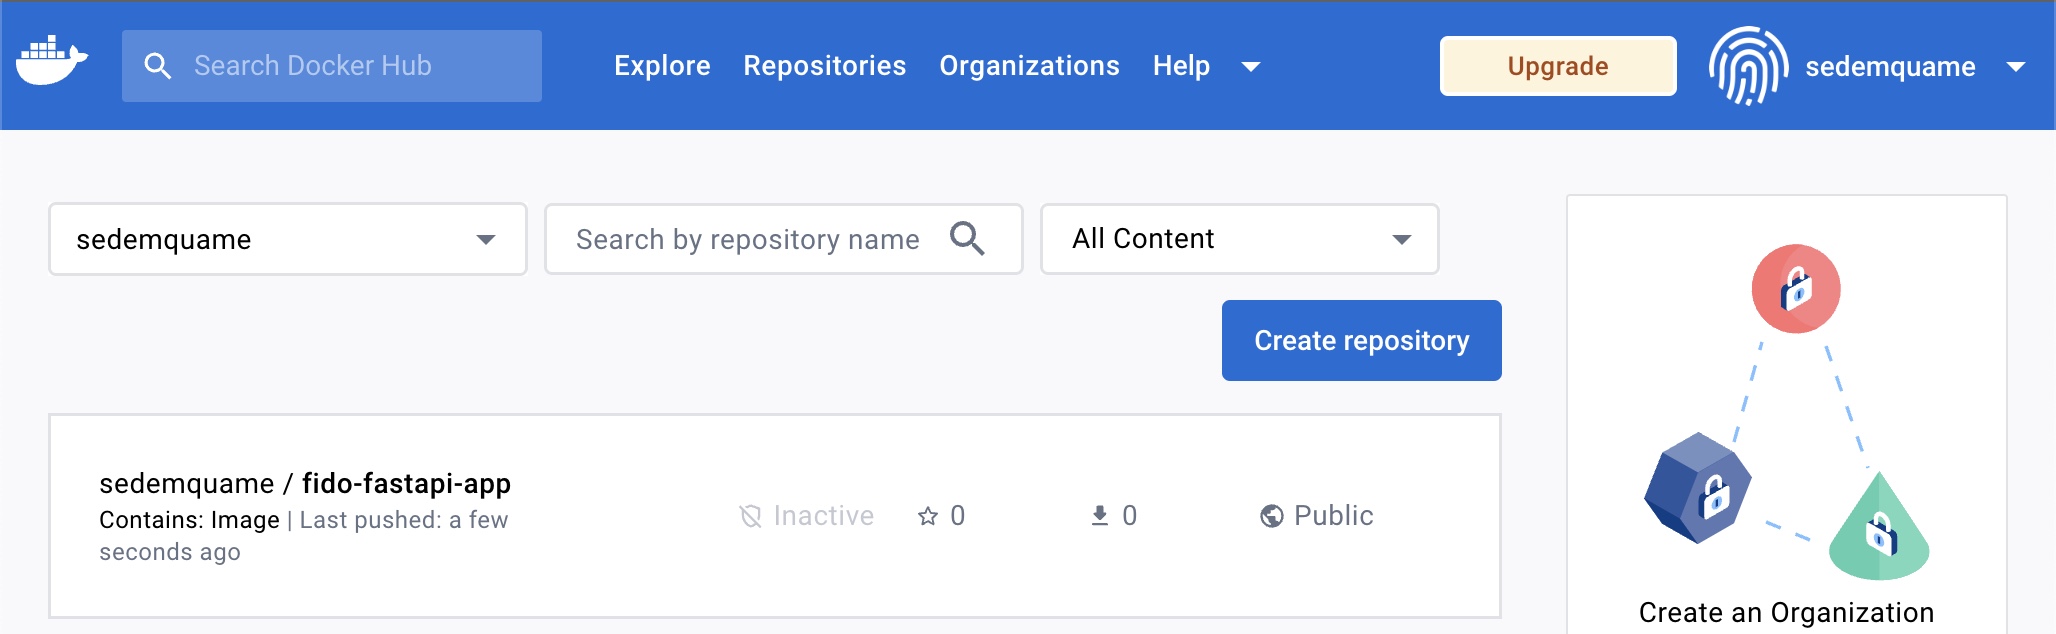This screenshot has height=634, width=2056.
Task: Click the download pulls icon
Action: [1100, 516]
